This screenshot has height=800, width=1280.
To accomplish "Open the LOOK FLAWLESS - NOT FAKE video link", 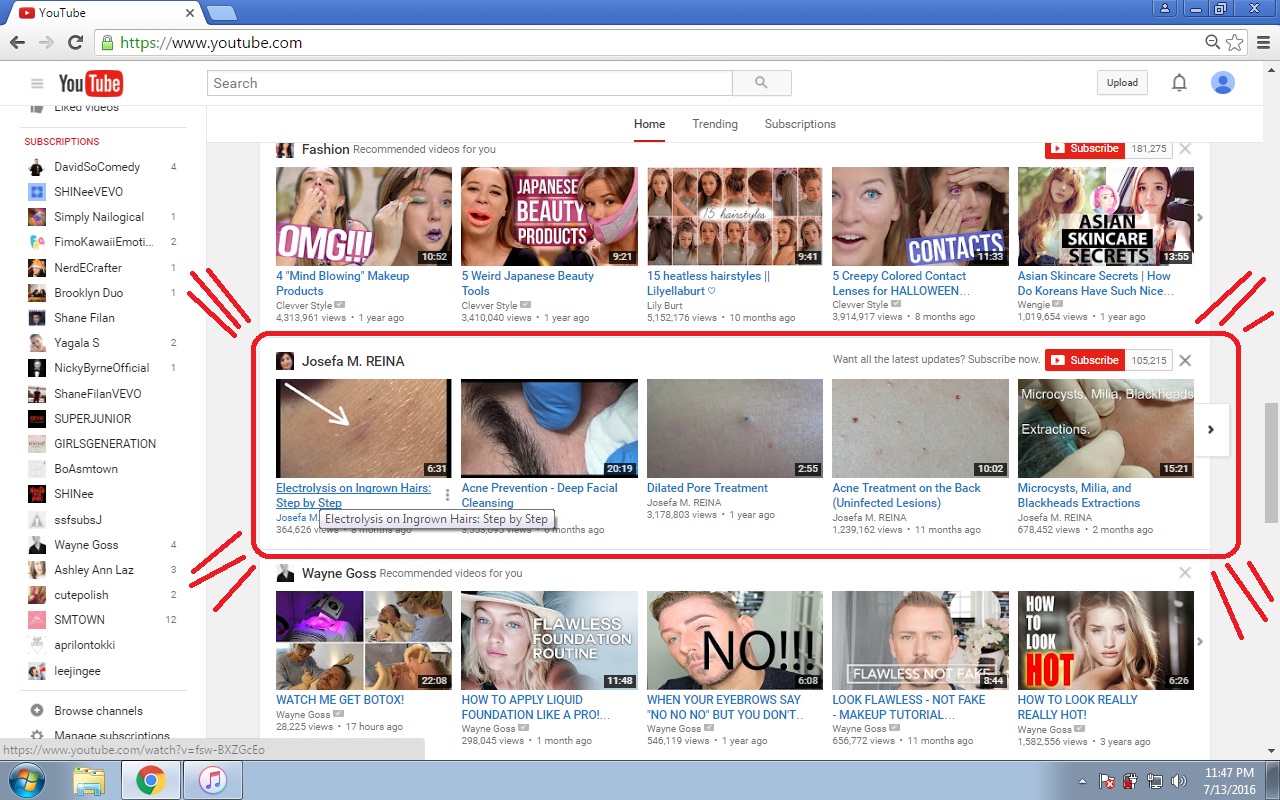I will 909,707.
